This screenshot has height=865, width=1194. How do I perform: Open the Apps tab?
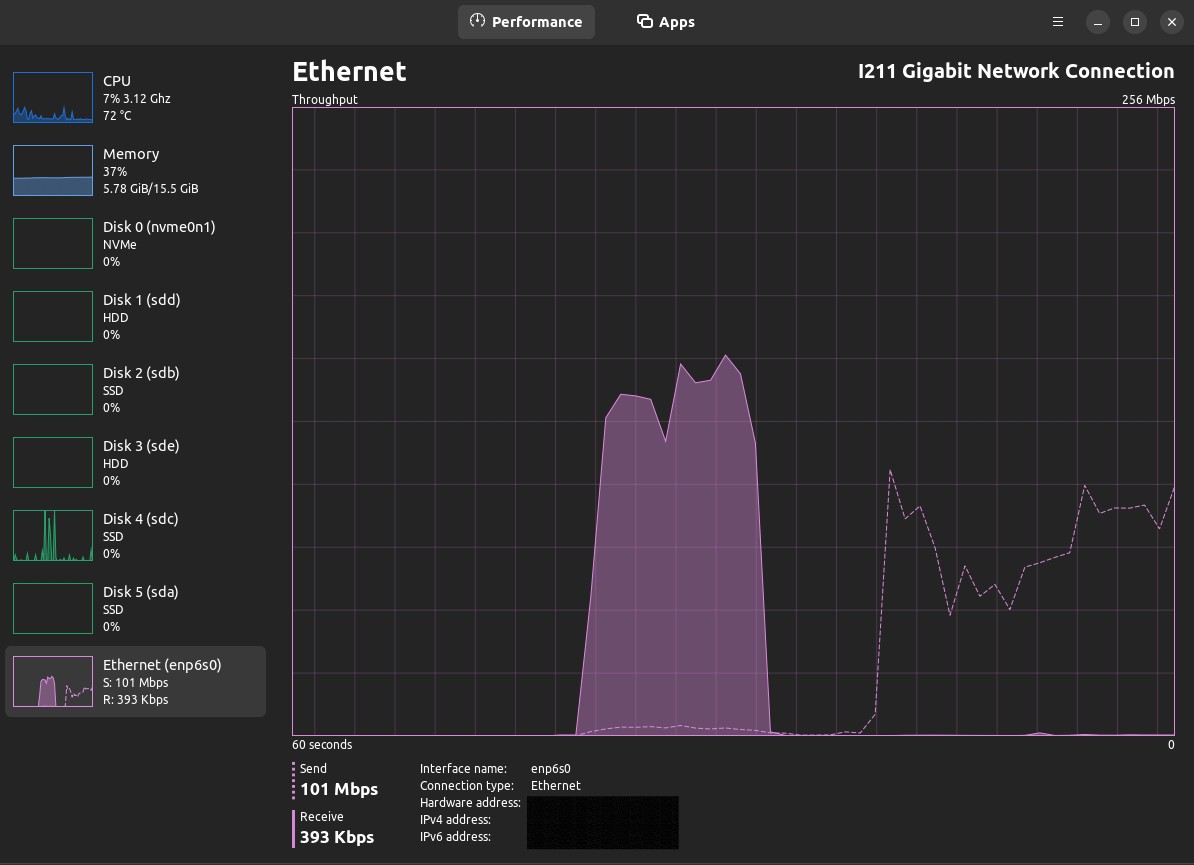[x=666, y=22]
